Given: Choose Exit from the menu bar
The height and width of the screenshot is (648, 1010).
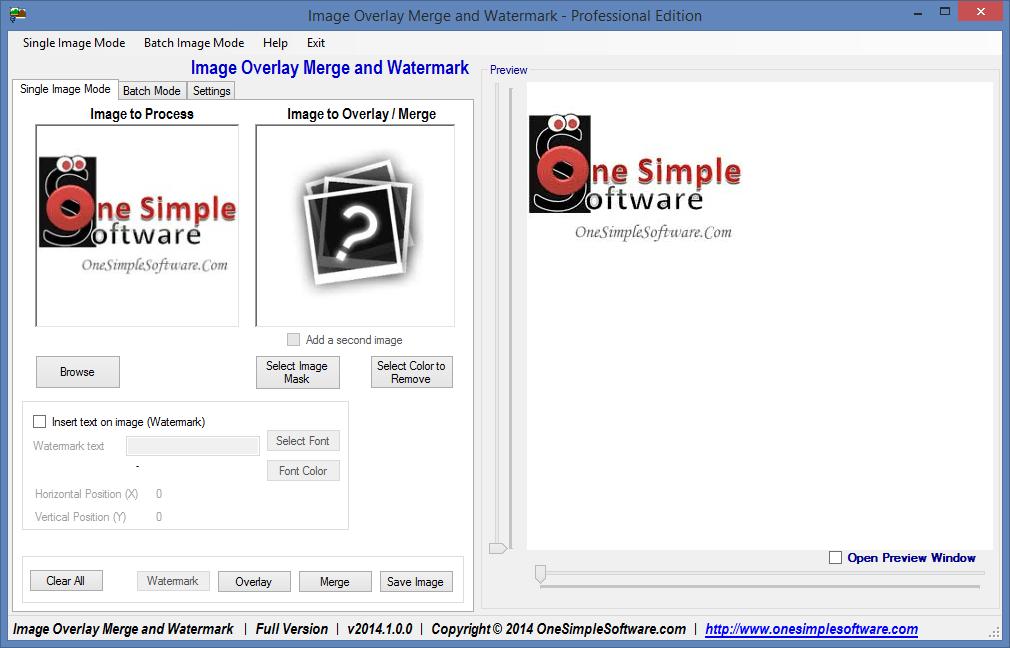Looking at the screenshot, I should pos(316,43).
